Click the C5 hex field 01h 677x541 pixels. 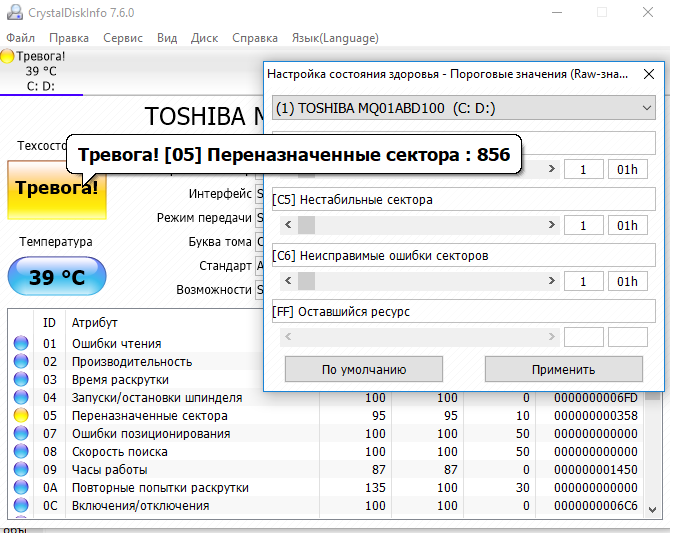click(627, 225)
